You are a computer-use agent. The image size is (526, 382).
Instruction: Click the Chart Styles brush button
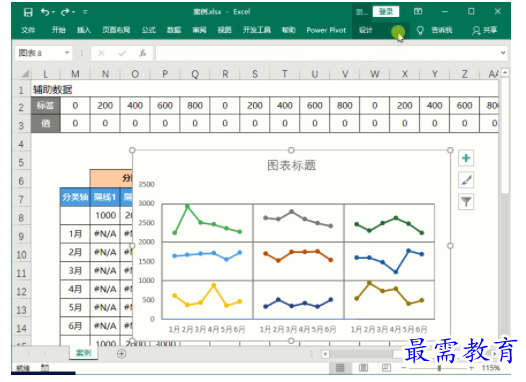[466, 180]
